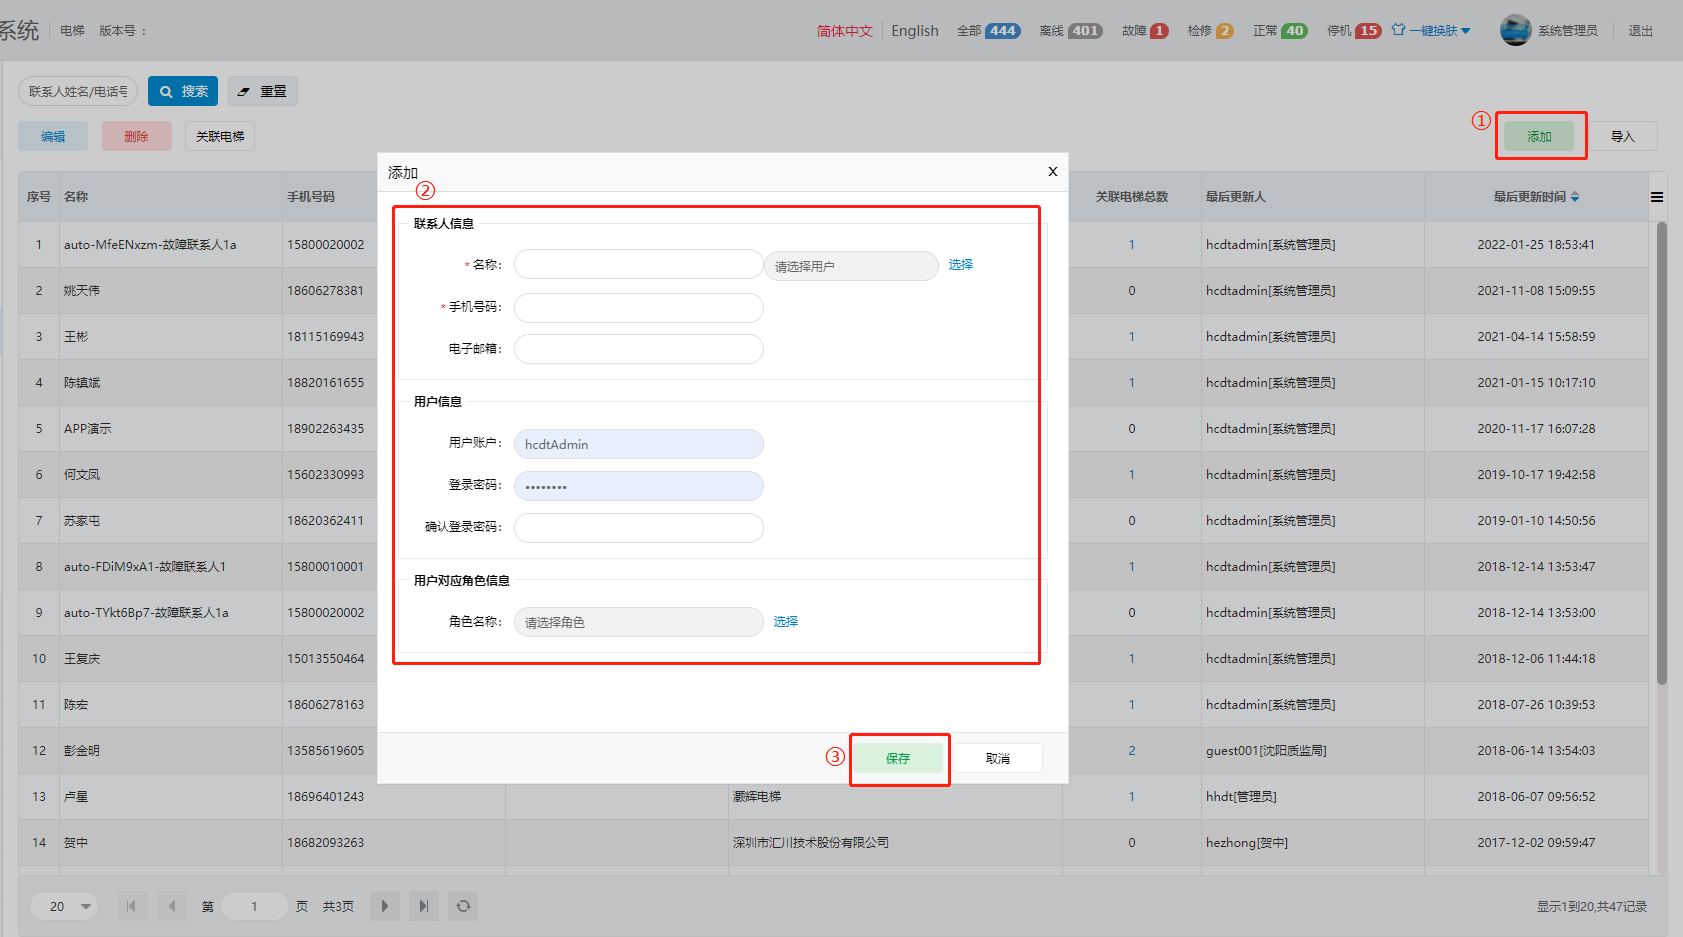Switch language to 简体中文
Viewport: 1683px width, 937px height.
coord(845,31)
